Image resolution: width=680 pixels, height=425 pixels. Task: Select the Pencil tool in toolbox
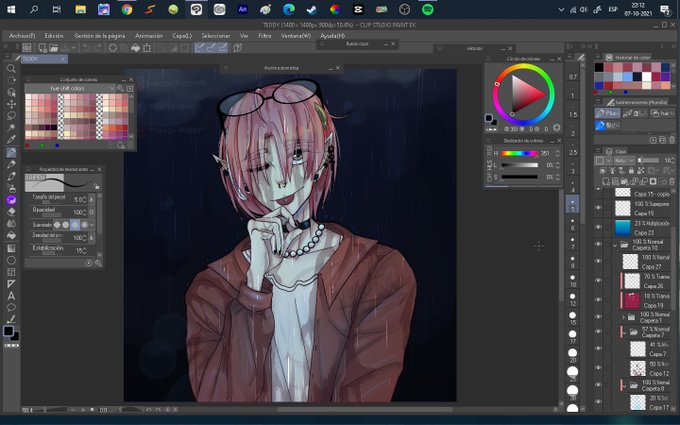11,164
